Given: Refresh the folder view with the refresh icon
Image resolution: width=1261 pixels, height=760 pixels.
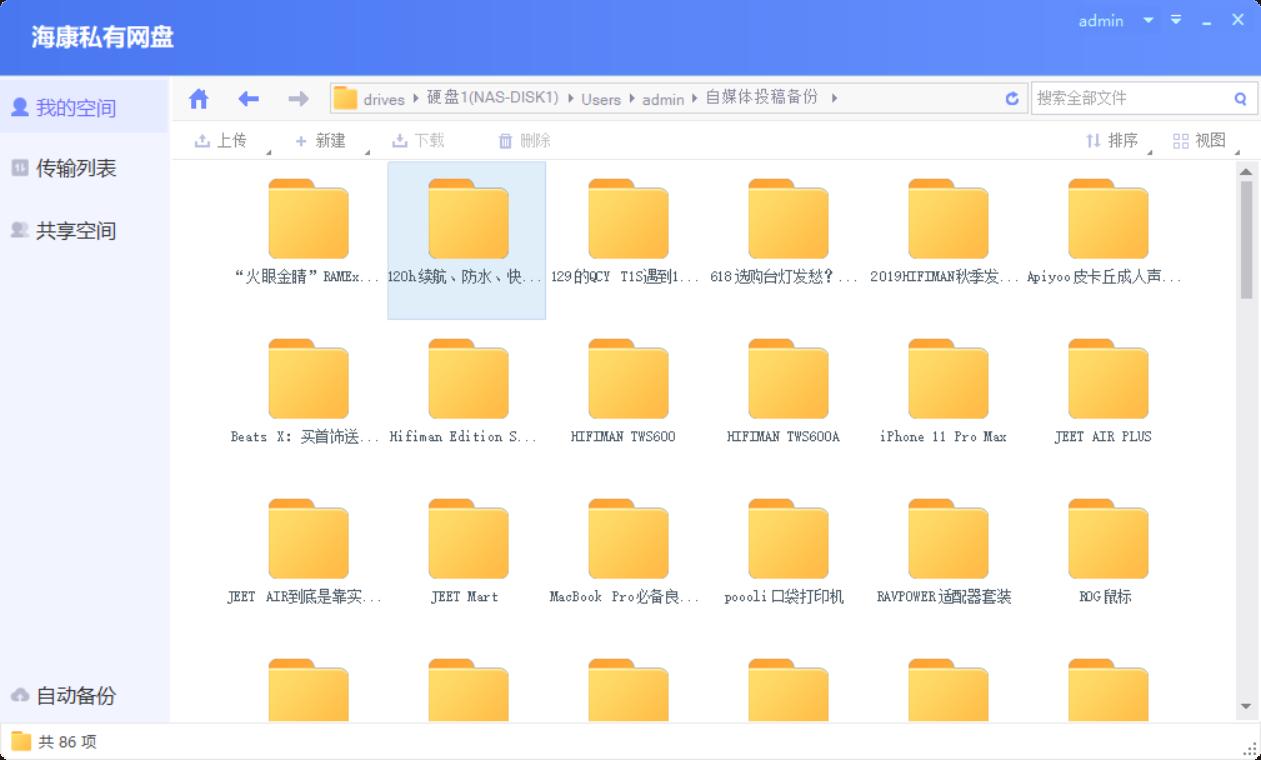Looking at the screenshot, I should [x=1012, y=98].
